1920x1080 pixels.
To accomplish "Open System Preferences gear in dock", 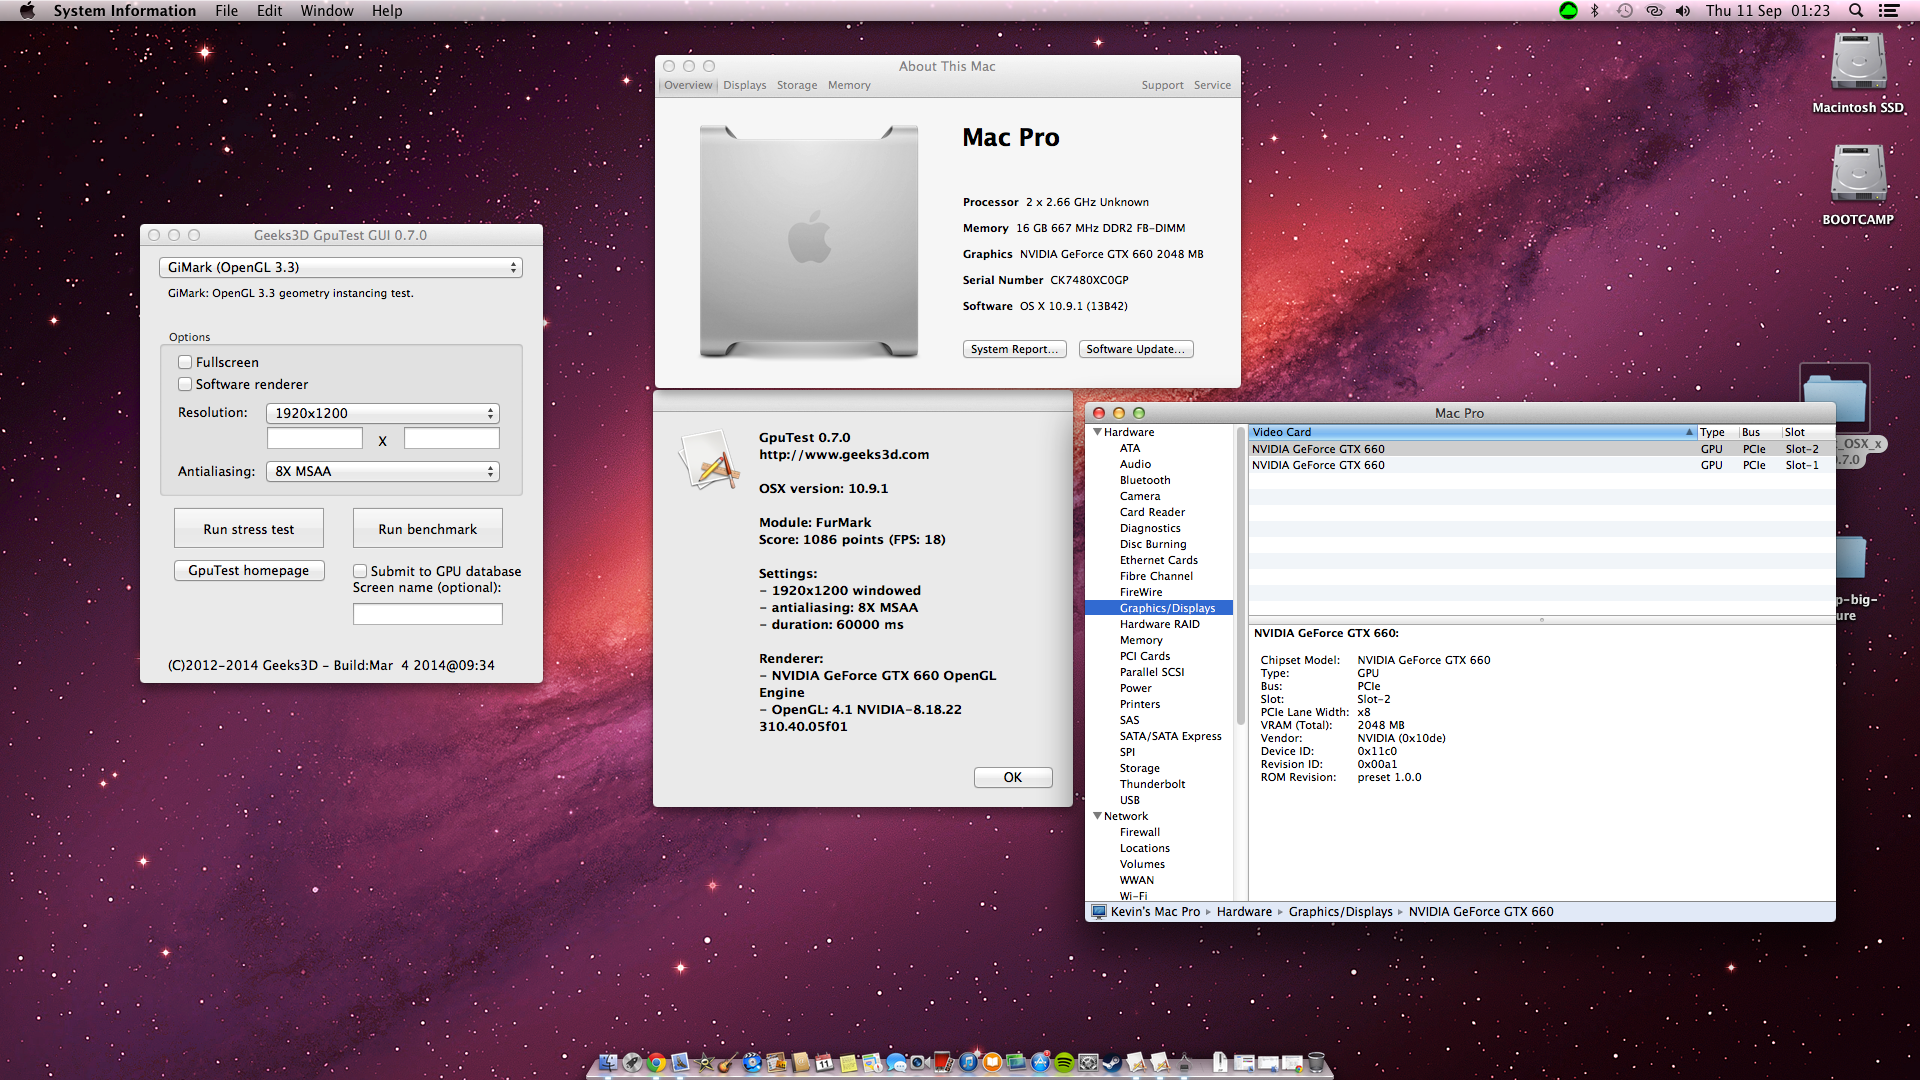I will 1088,1062.
